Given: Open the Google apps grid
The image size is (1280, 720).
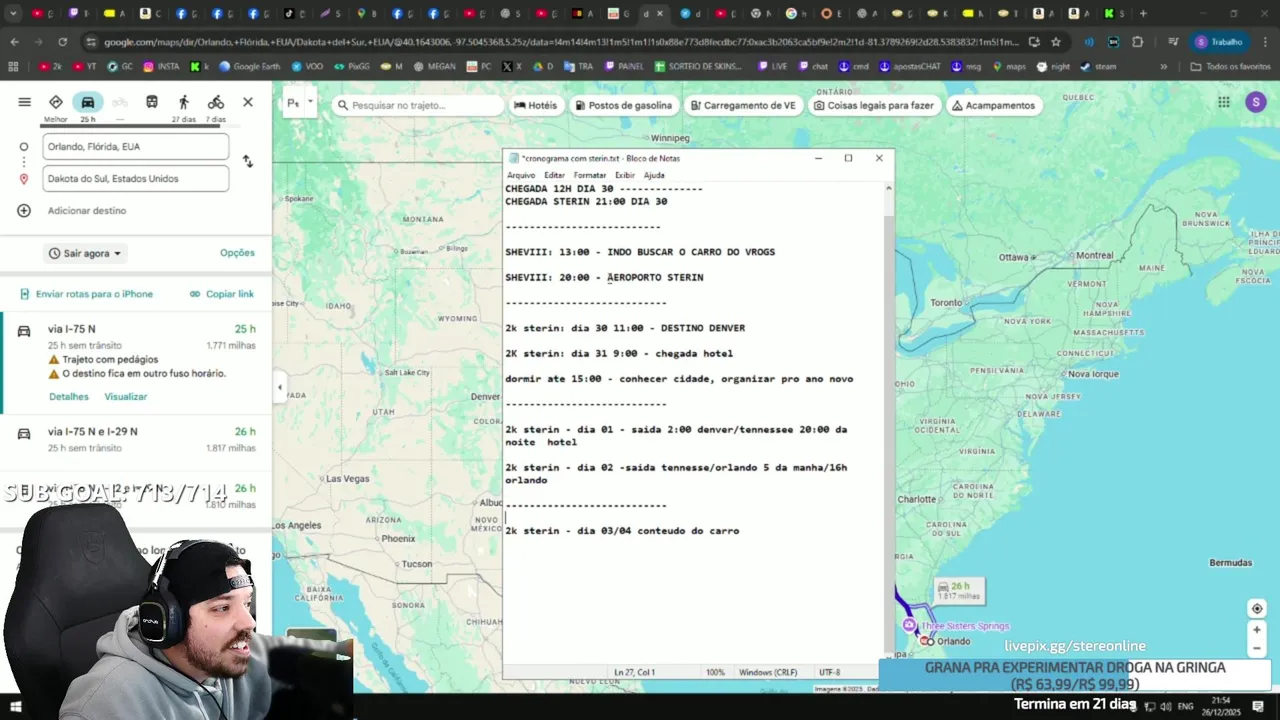Looking at the screenshot, I should [x=1224, y=102].
